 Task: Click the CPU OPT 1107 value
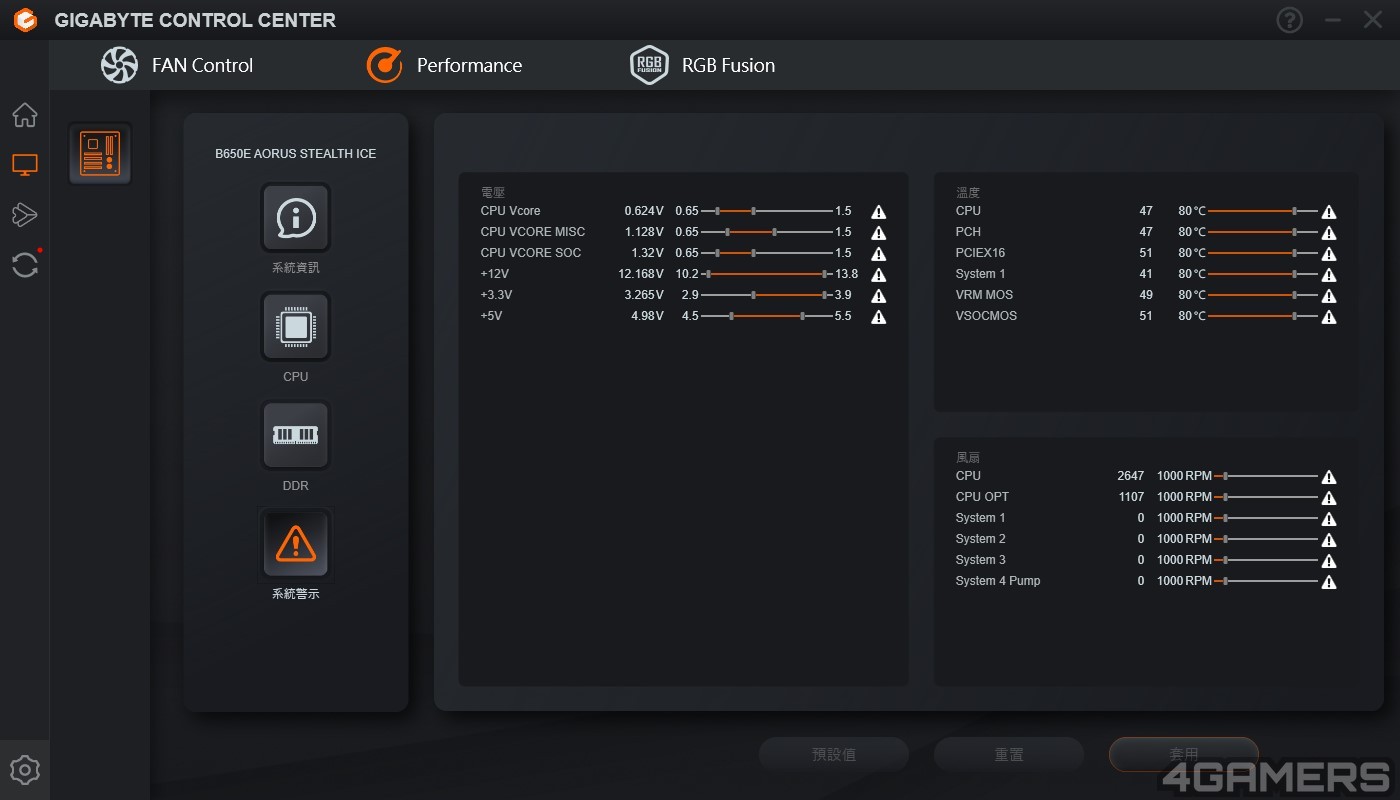pos(1131,497)
